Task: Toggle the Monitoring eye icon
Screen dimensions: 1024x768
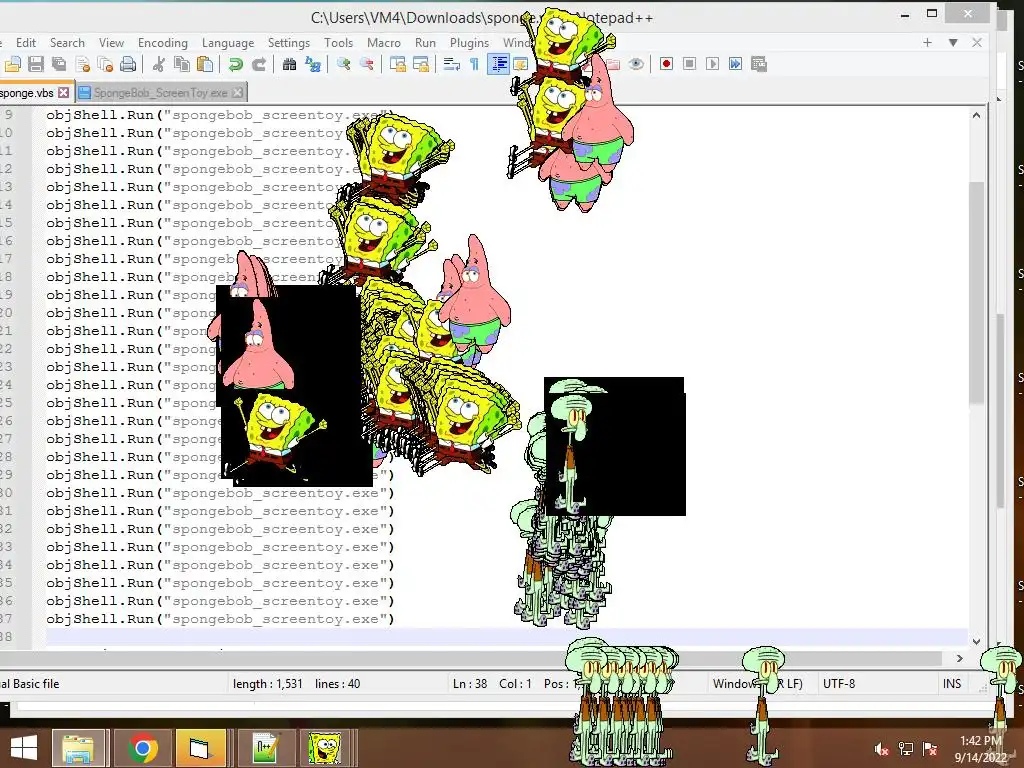Action: [636, 64]
